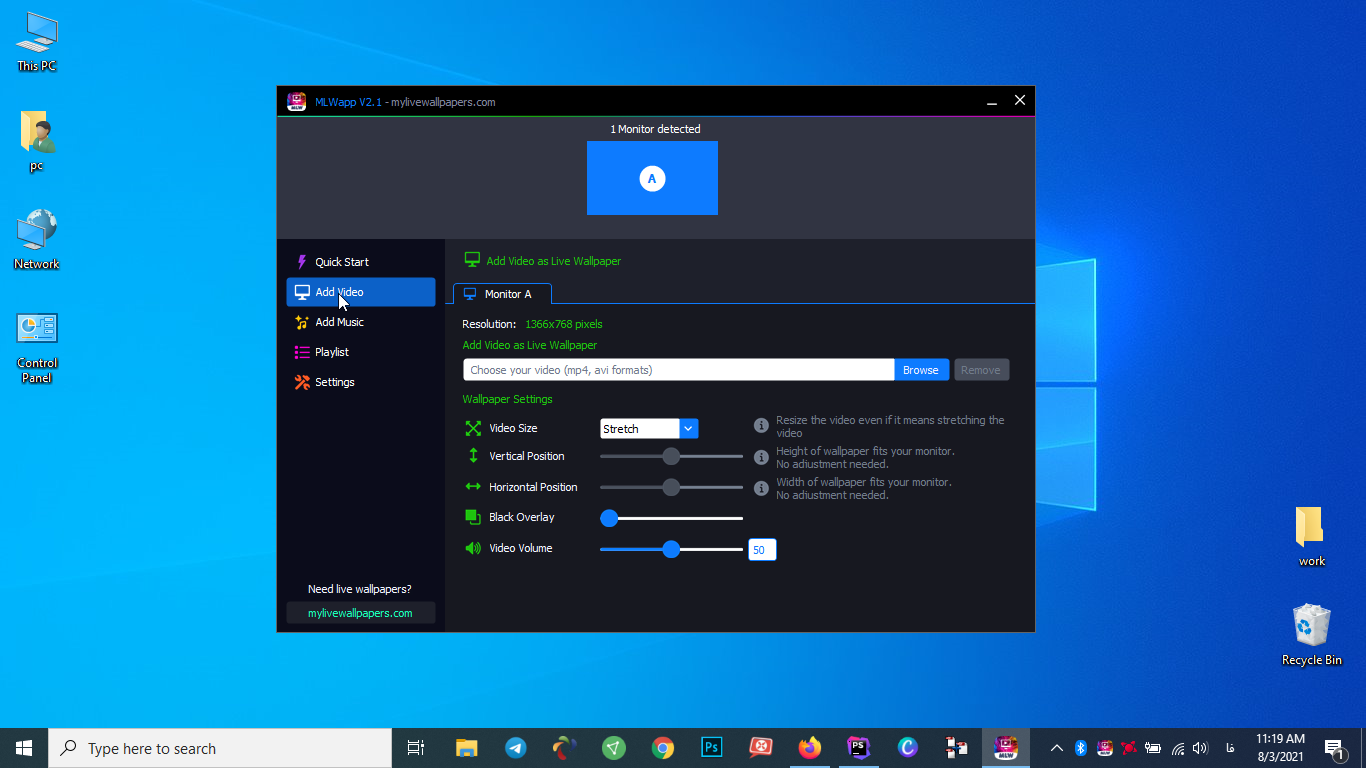Select the Monitor A preview thumbnail
The width and height of the screenshot is (1366, 768).
(x=652, y=178)
